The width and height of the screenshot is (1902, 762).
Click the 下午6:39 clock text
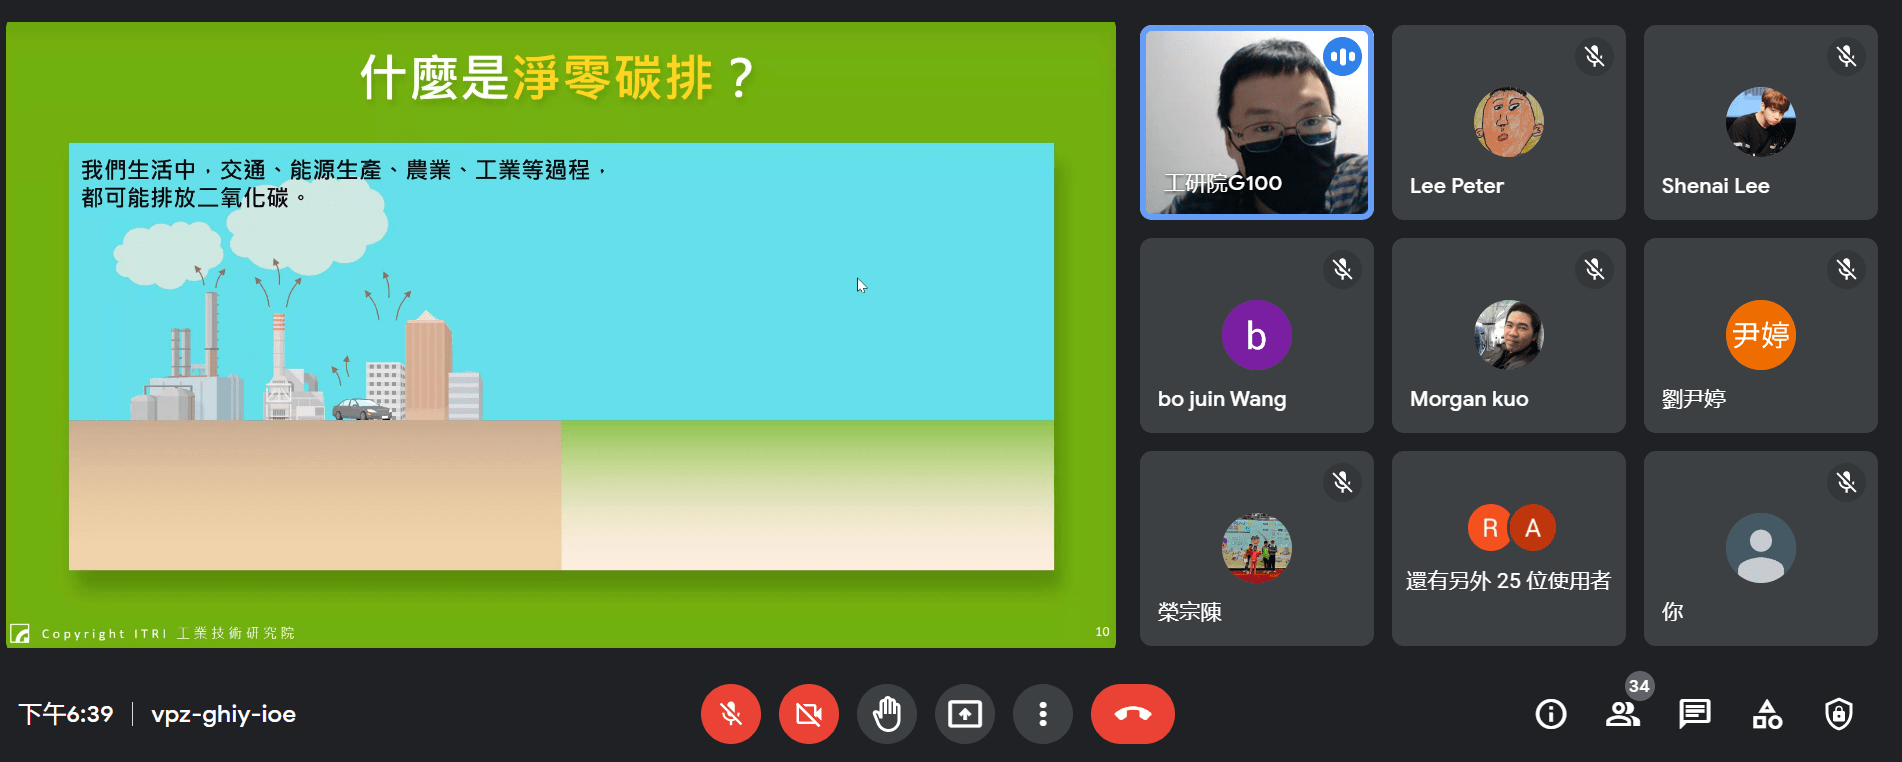[x=66, y=714]
